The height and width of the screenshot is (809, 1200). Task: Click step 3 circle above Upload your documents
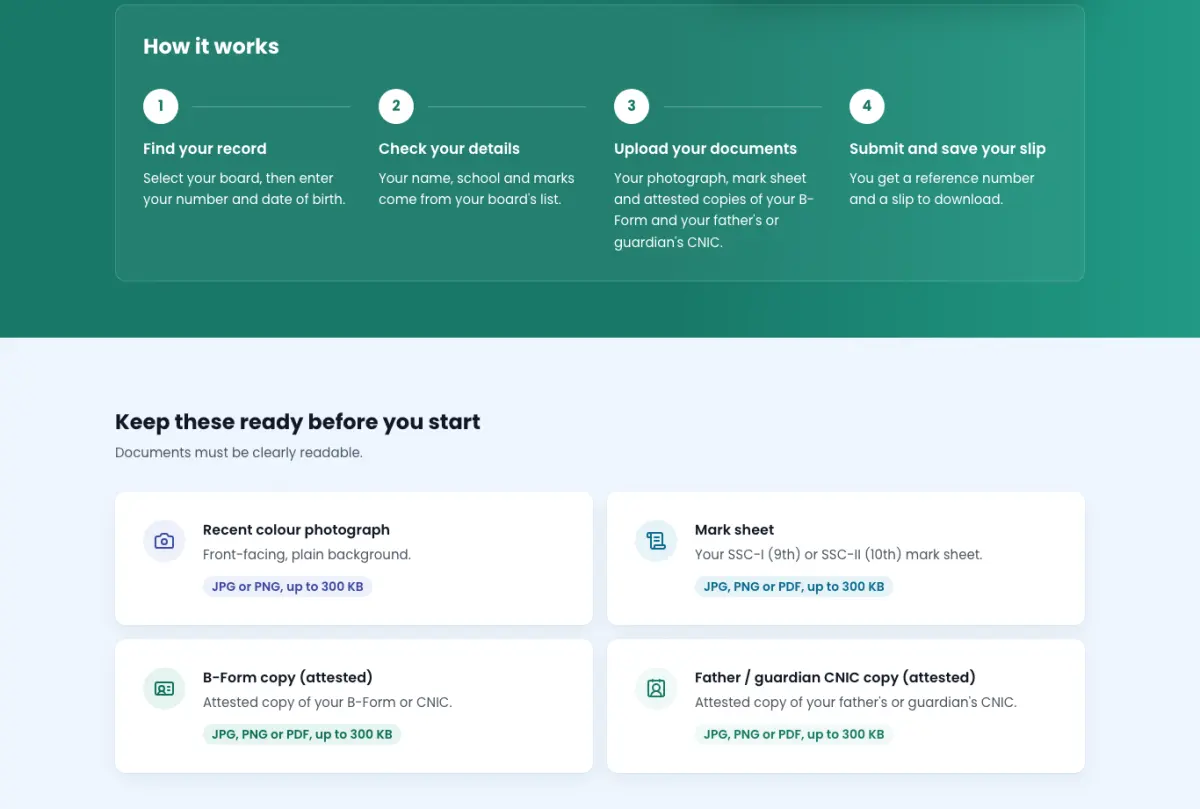point(631,106)
